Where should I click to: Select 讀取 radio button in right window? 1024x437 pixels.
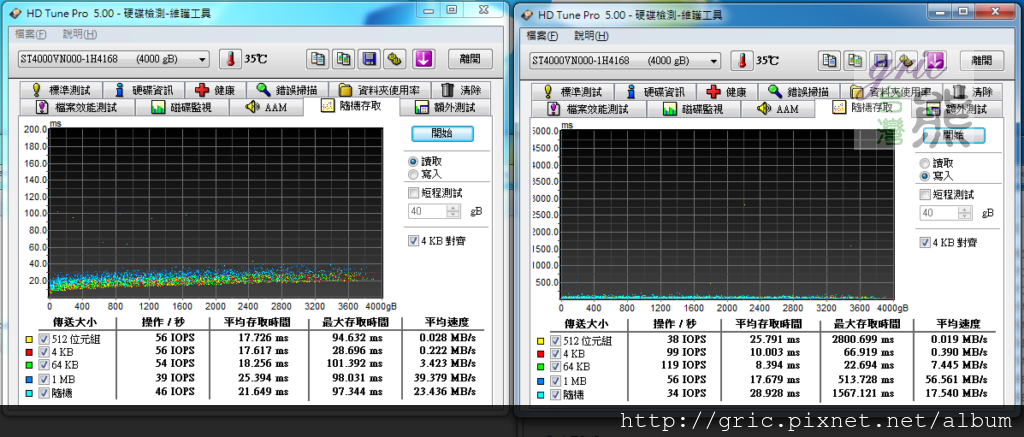925,163
